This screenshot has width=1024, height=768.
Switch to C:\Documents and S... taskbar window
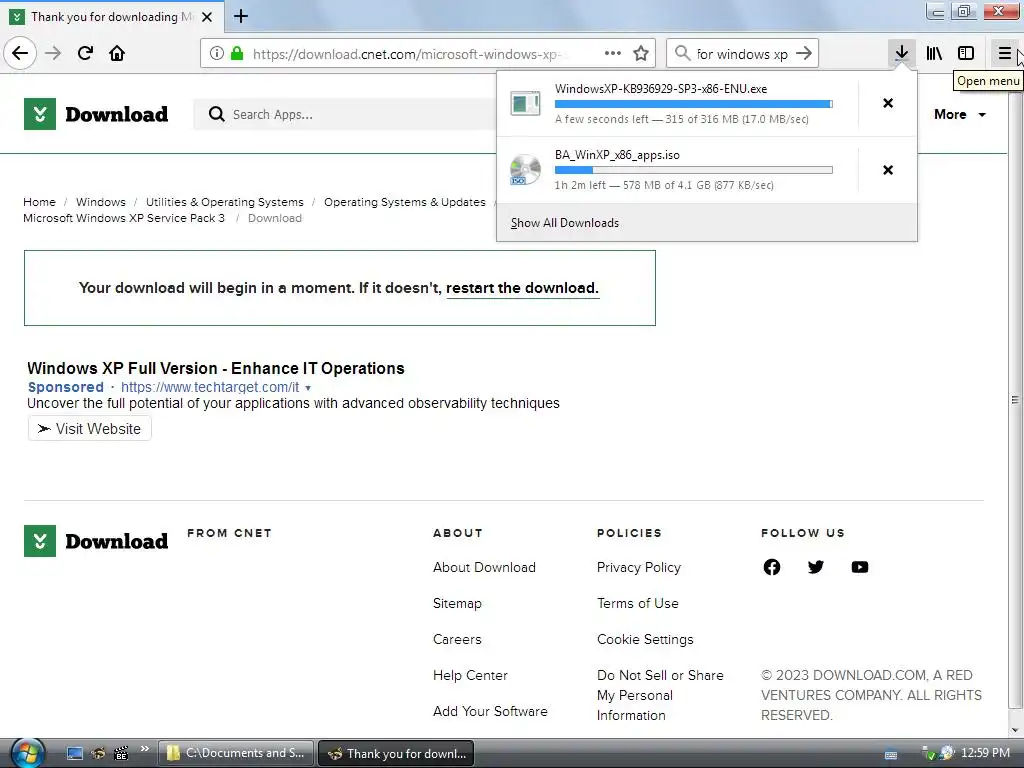tap(236, 753)
